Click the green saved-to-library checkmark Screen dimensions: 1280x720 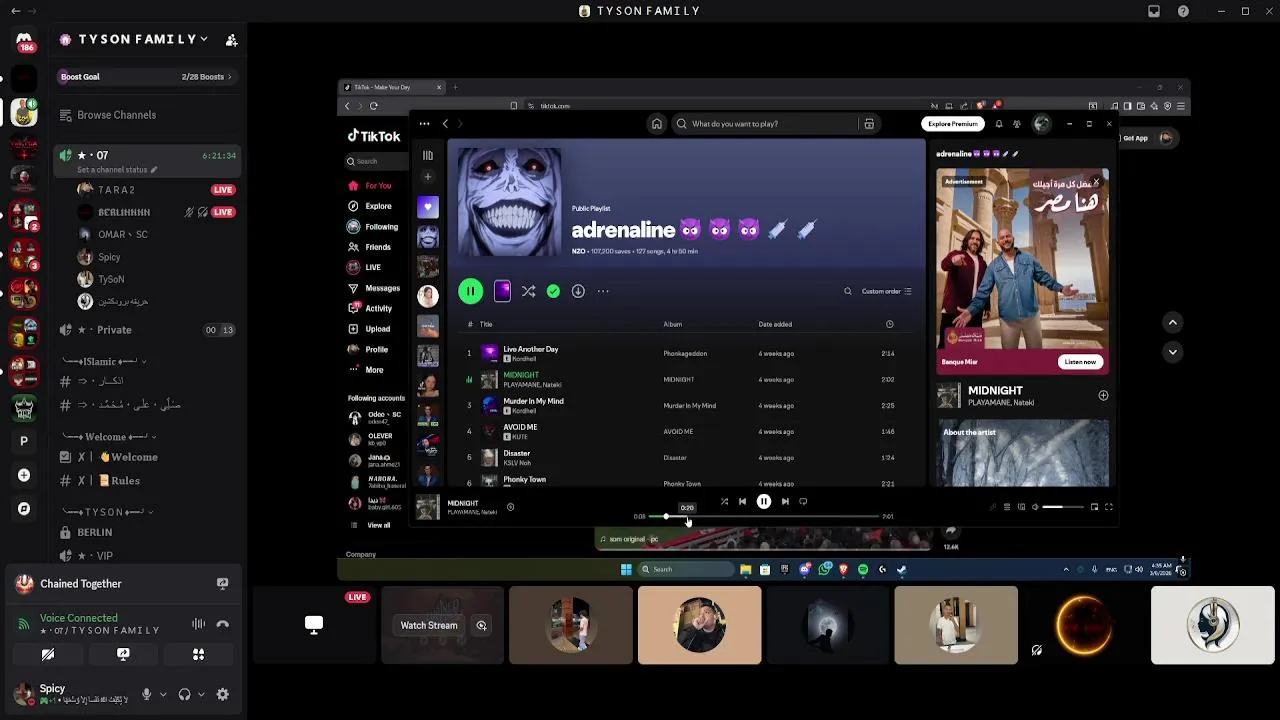pyautogui.click(x=553, y=291)
